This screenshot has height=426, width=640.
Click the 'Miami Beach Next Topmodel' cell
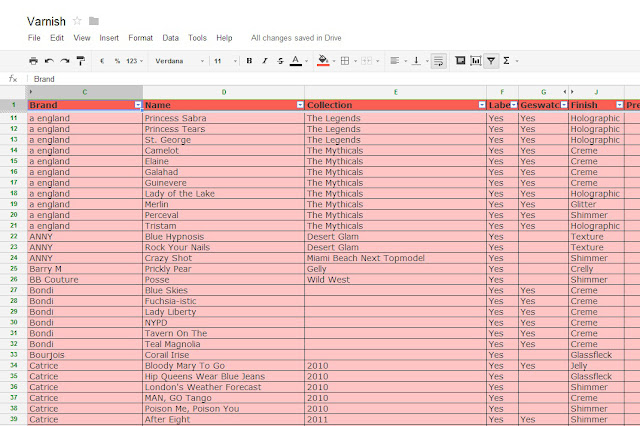(x=396, y=258)
